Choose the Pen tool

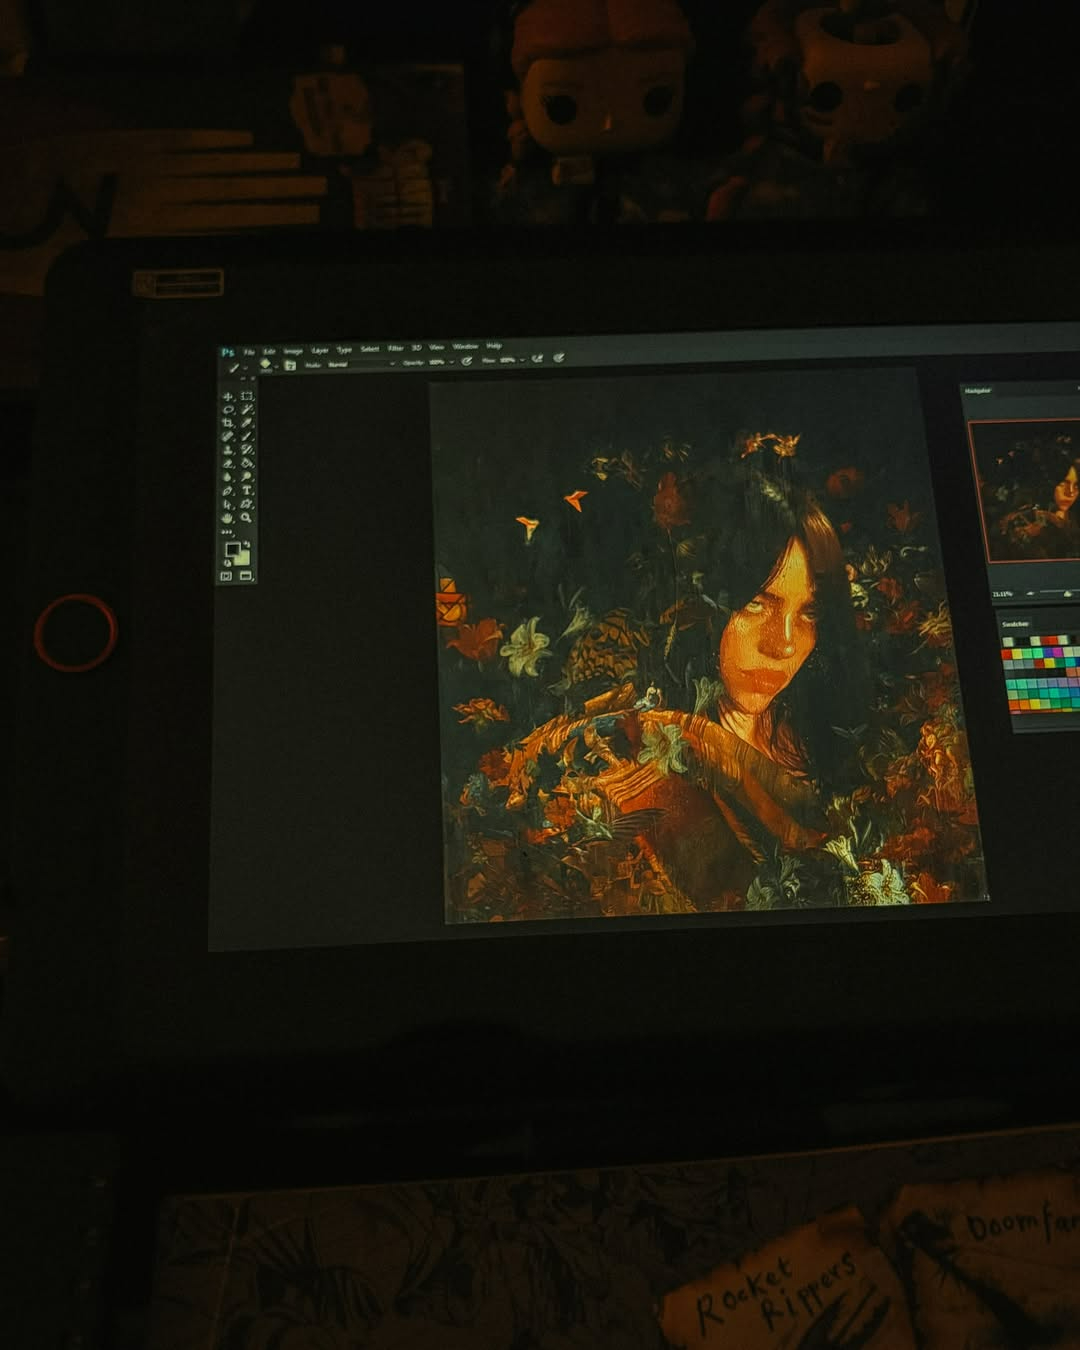pyautogui.click(x=228, y=491)
